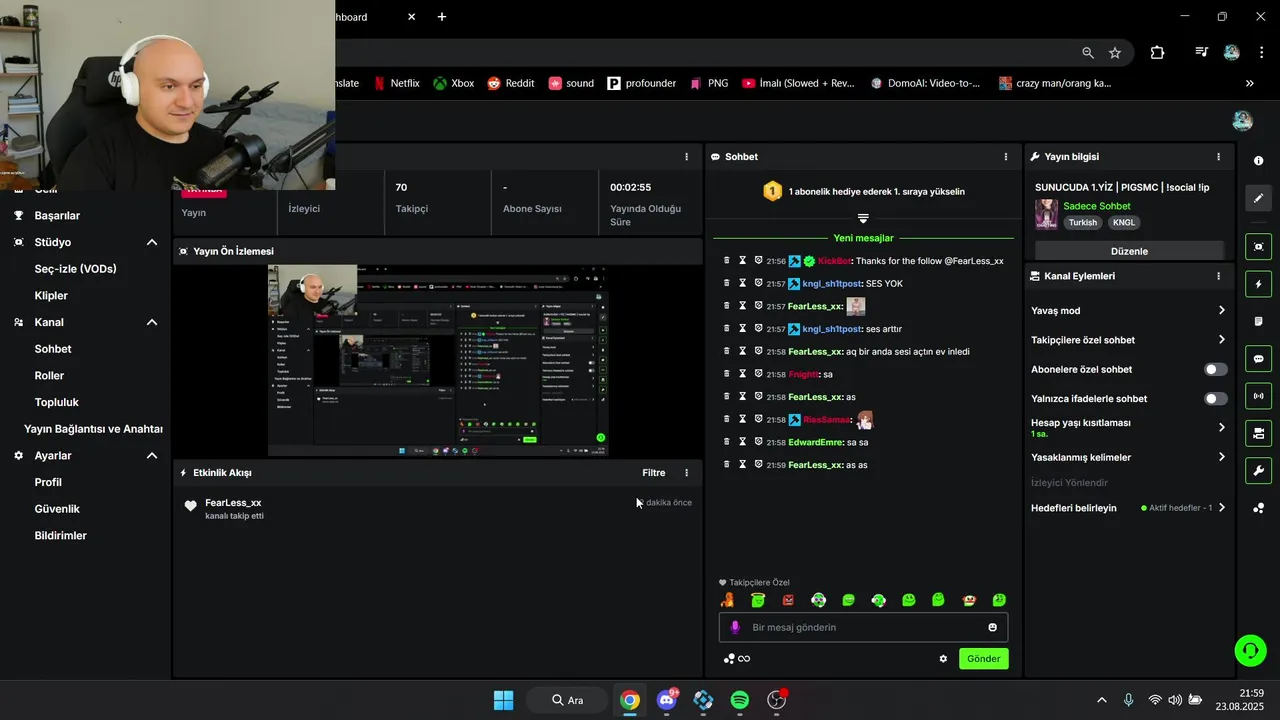
Task: Toggle the broadcast signal sidebar icon
Action: click(1258, 396)
